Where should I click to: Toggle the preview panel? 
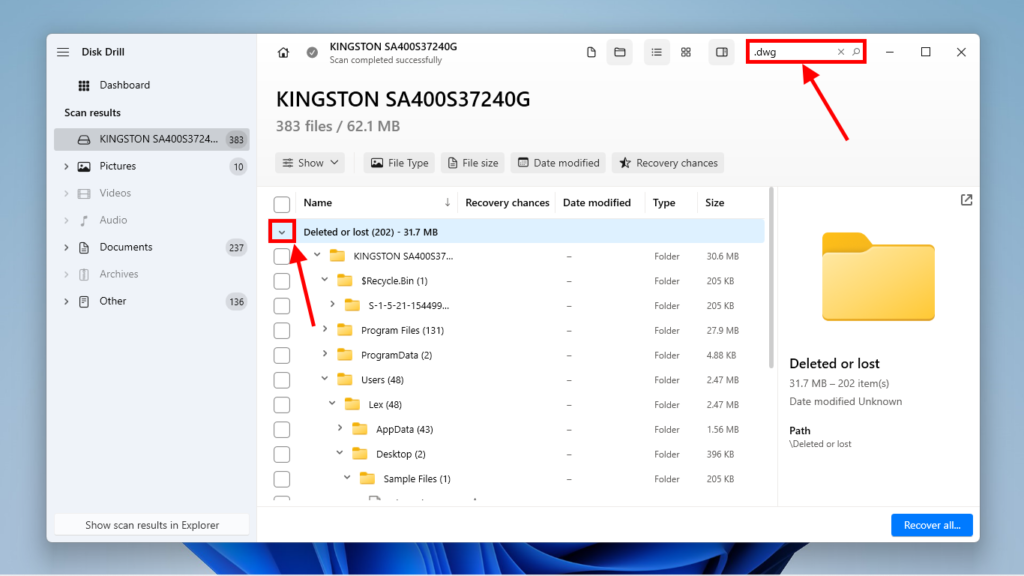click(721, 51)
